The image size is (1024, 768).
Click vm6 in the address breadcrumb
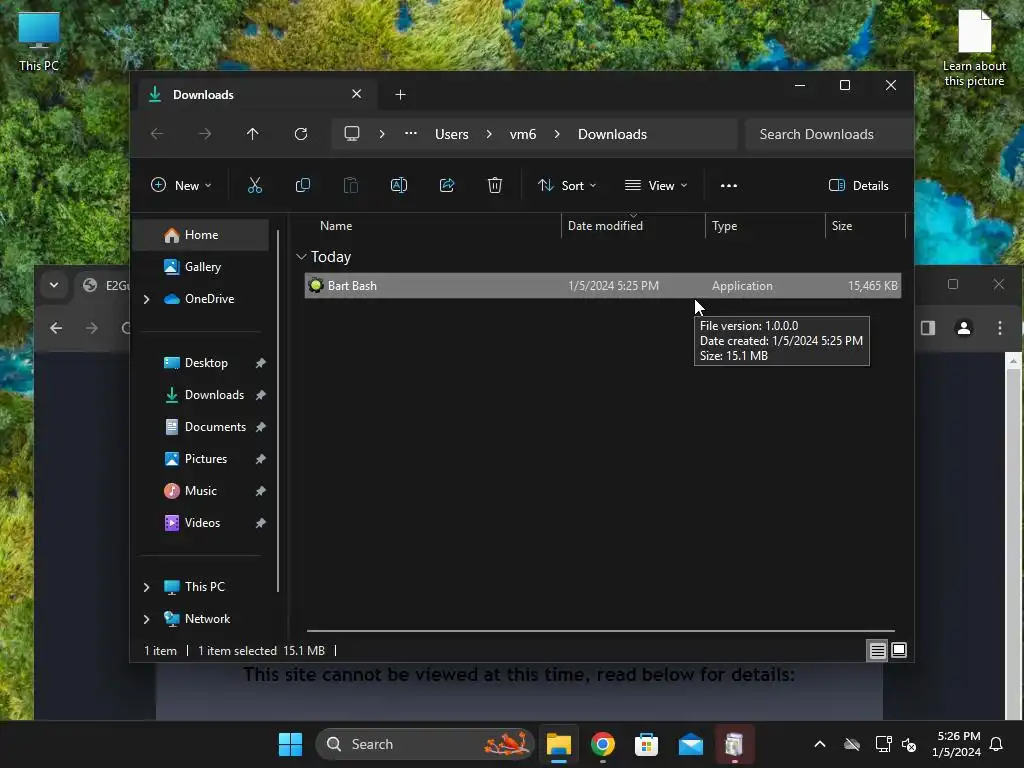point(523,134)
